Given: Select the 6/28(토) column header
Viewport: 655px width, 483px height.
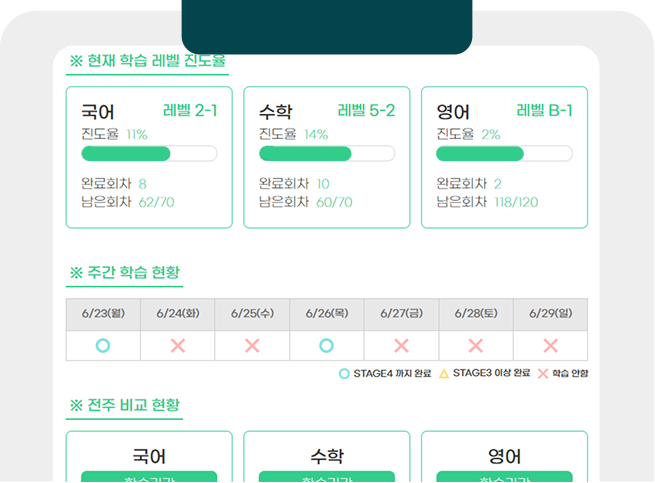Looking at the screenshot, I should click(476, 314).
